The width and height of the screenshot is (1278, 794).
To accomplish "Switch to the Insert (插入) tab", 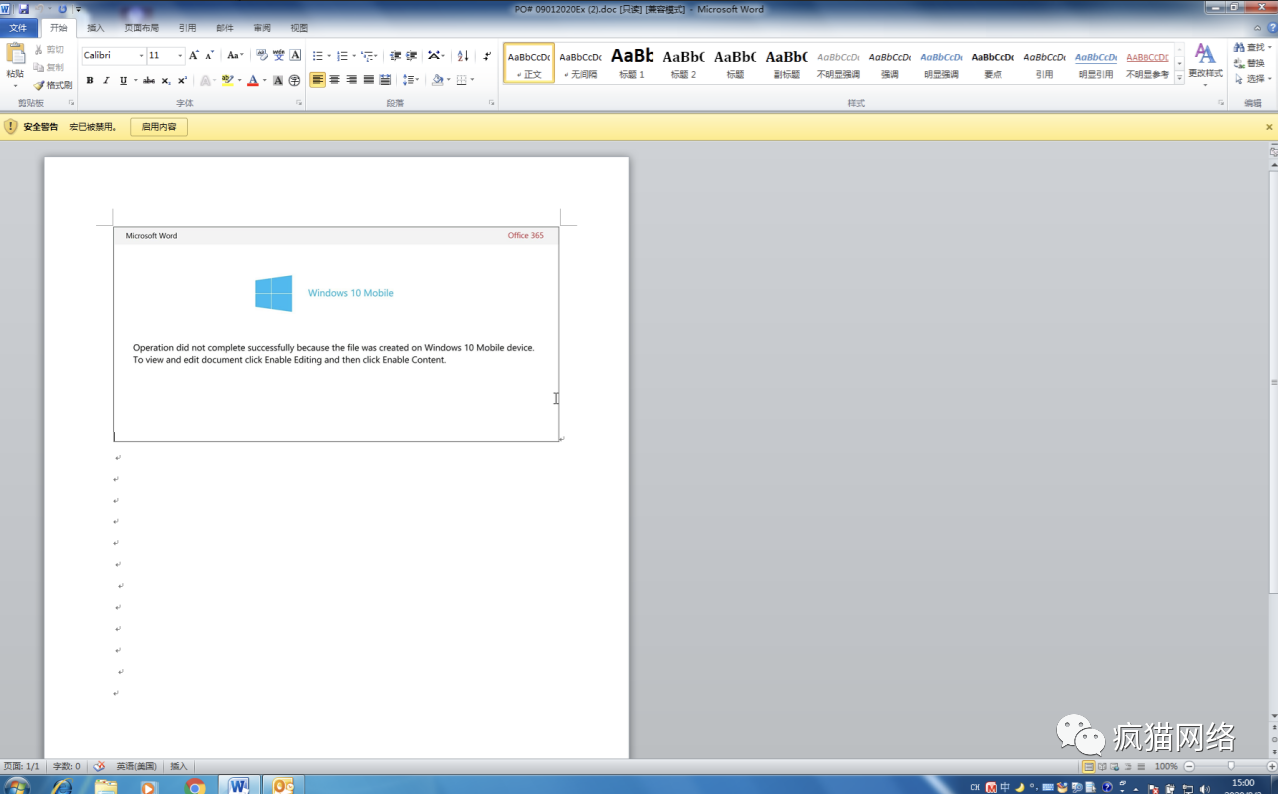I will (96, 28).
